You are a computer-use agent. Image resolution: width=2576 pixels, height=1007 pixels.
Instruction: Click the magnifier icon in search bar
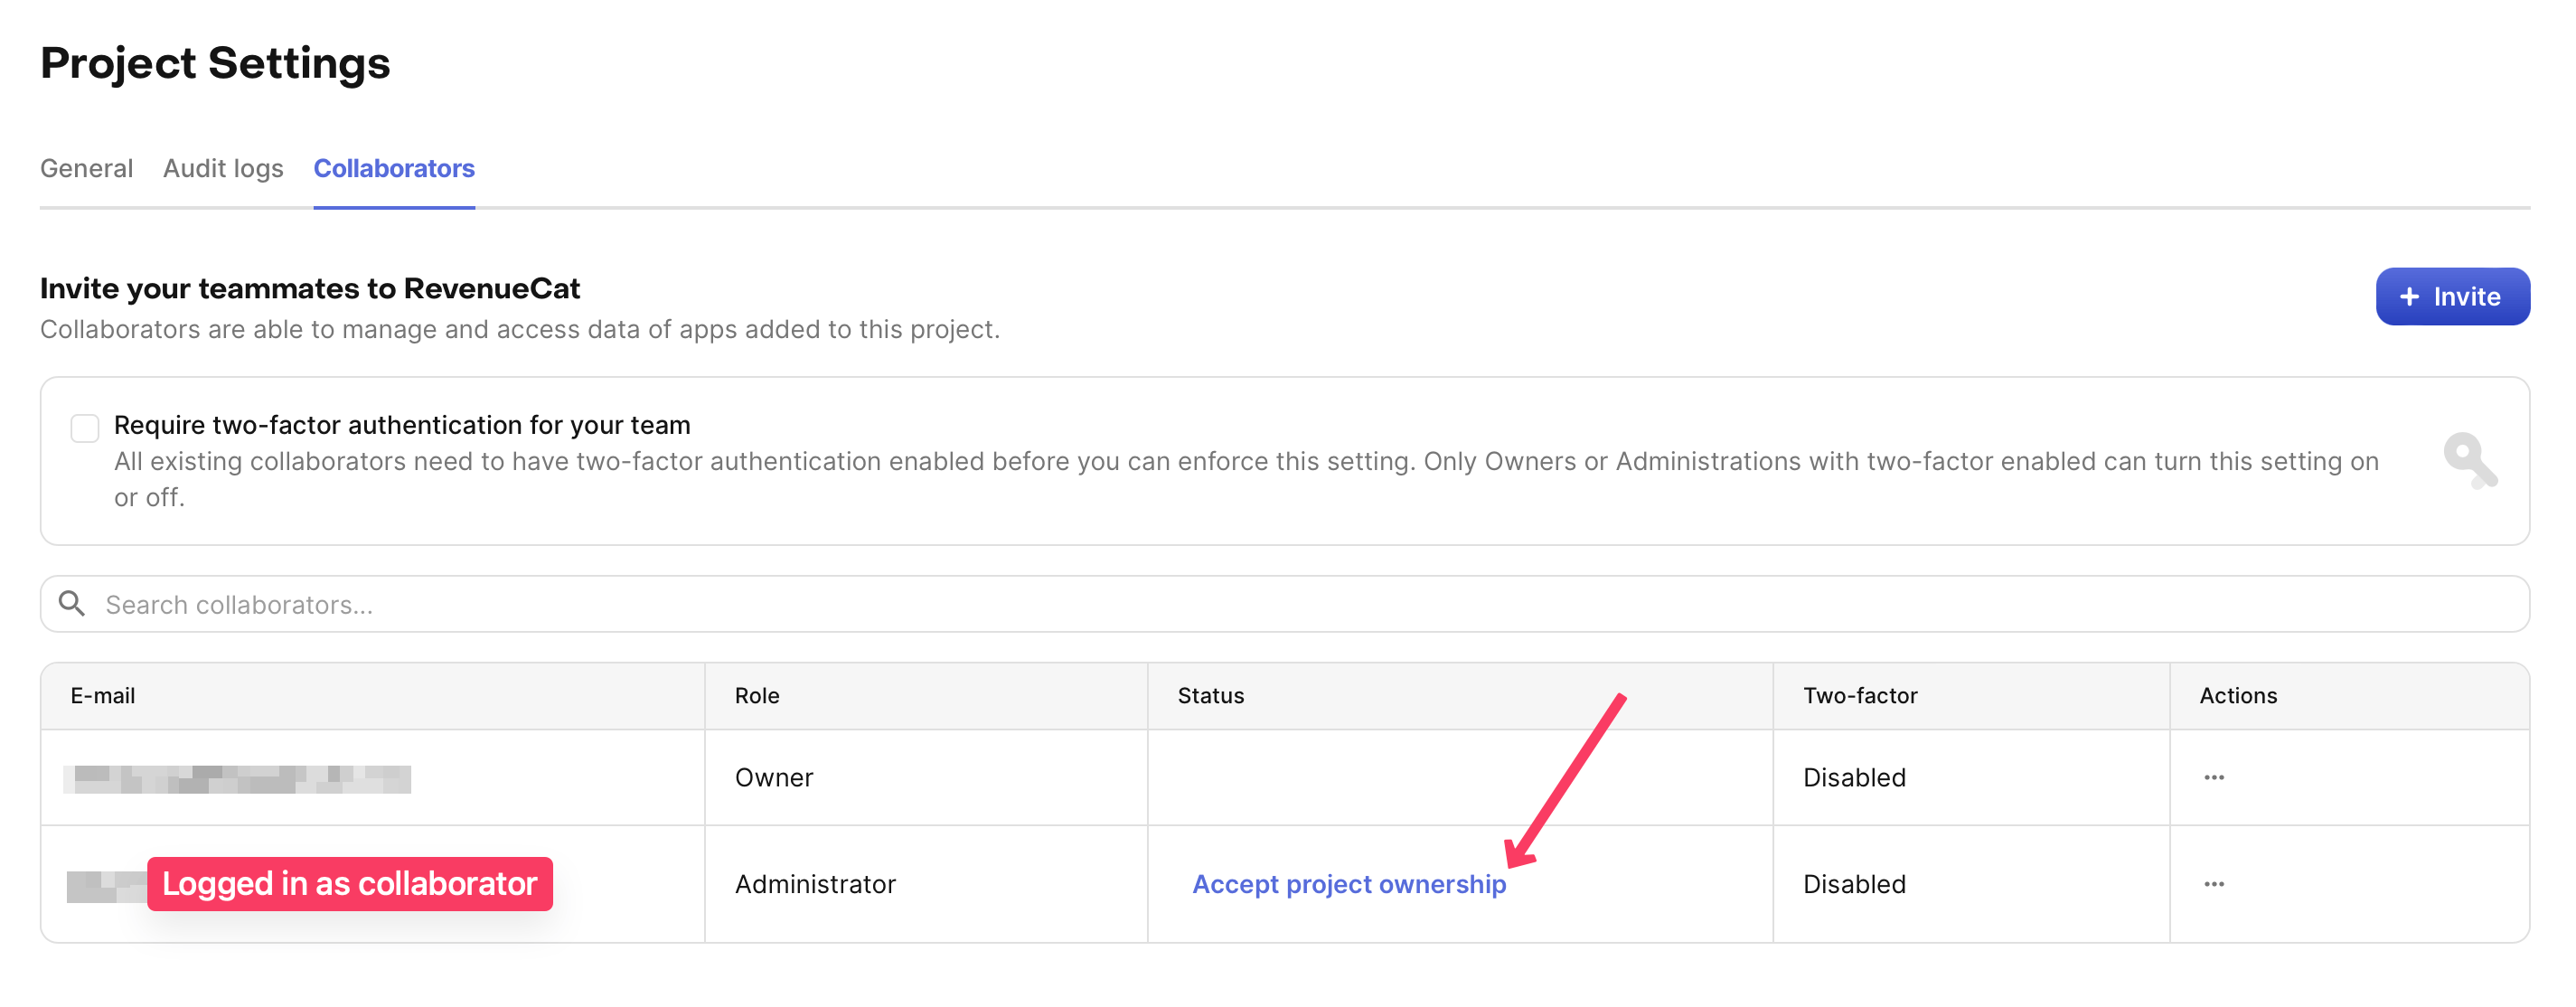pyautogui.click(x=72, y=603)
